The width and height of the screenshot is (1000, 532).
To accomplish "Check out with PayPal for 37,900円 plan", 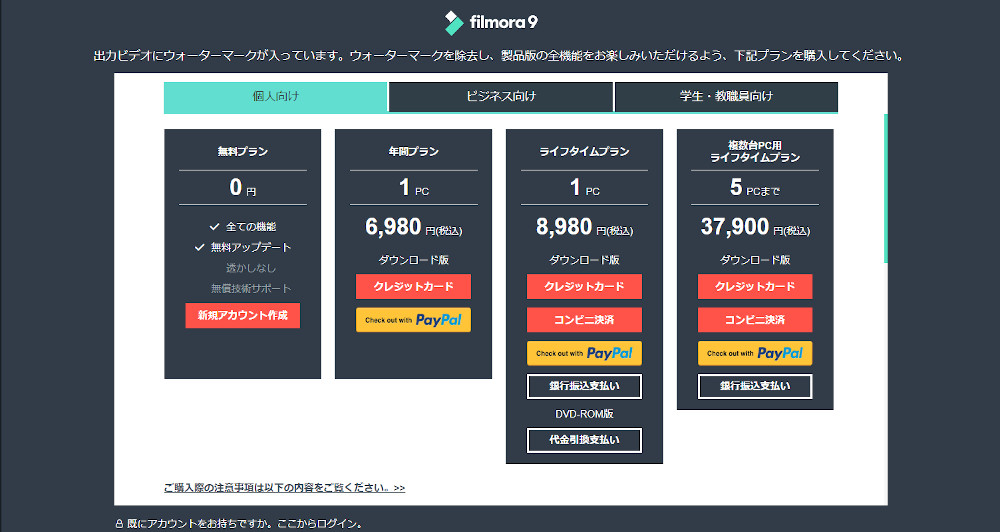I will point(755,353).
